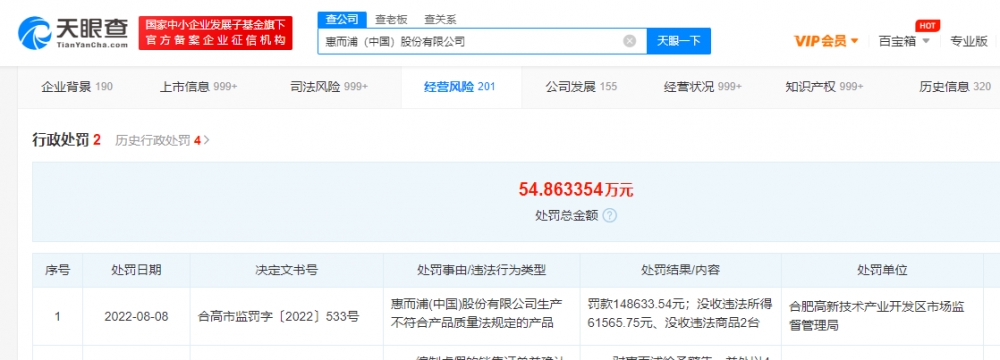Click the 处罚结果/内容 column header
The width and height of the screenshot is (1000, 360).
click(680, 270)
